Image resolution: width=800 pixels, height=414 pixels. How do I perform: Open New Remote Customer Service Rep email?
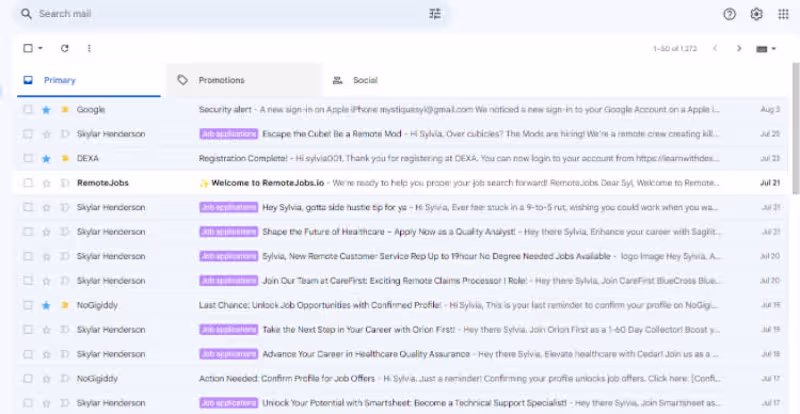coord(401,256)
